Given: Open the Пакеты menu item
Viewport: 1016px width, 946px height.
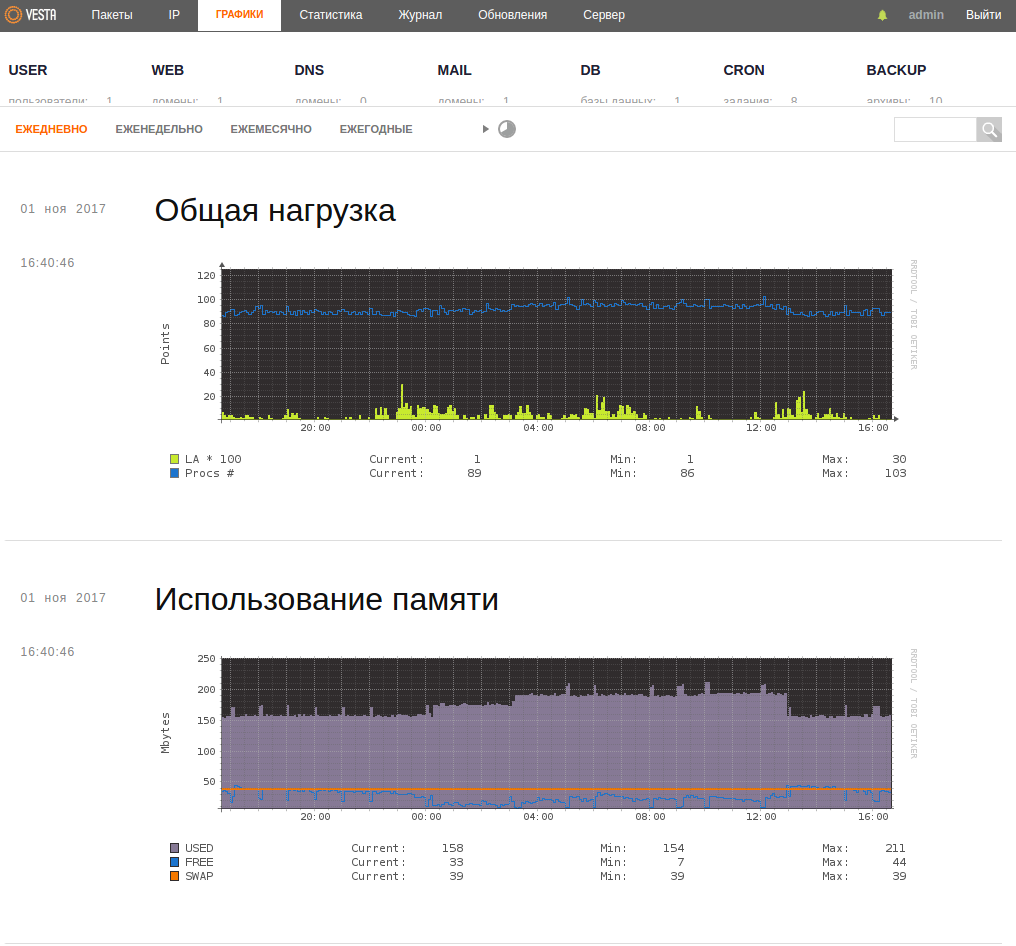Looking at the screenshot, I should click(x=111, y=15).
